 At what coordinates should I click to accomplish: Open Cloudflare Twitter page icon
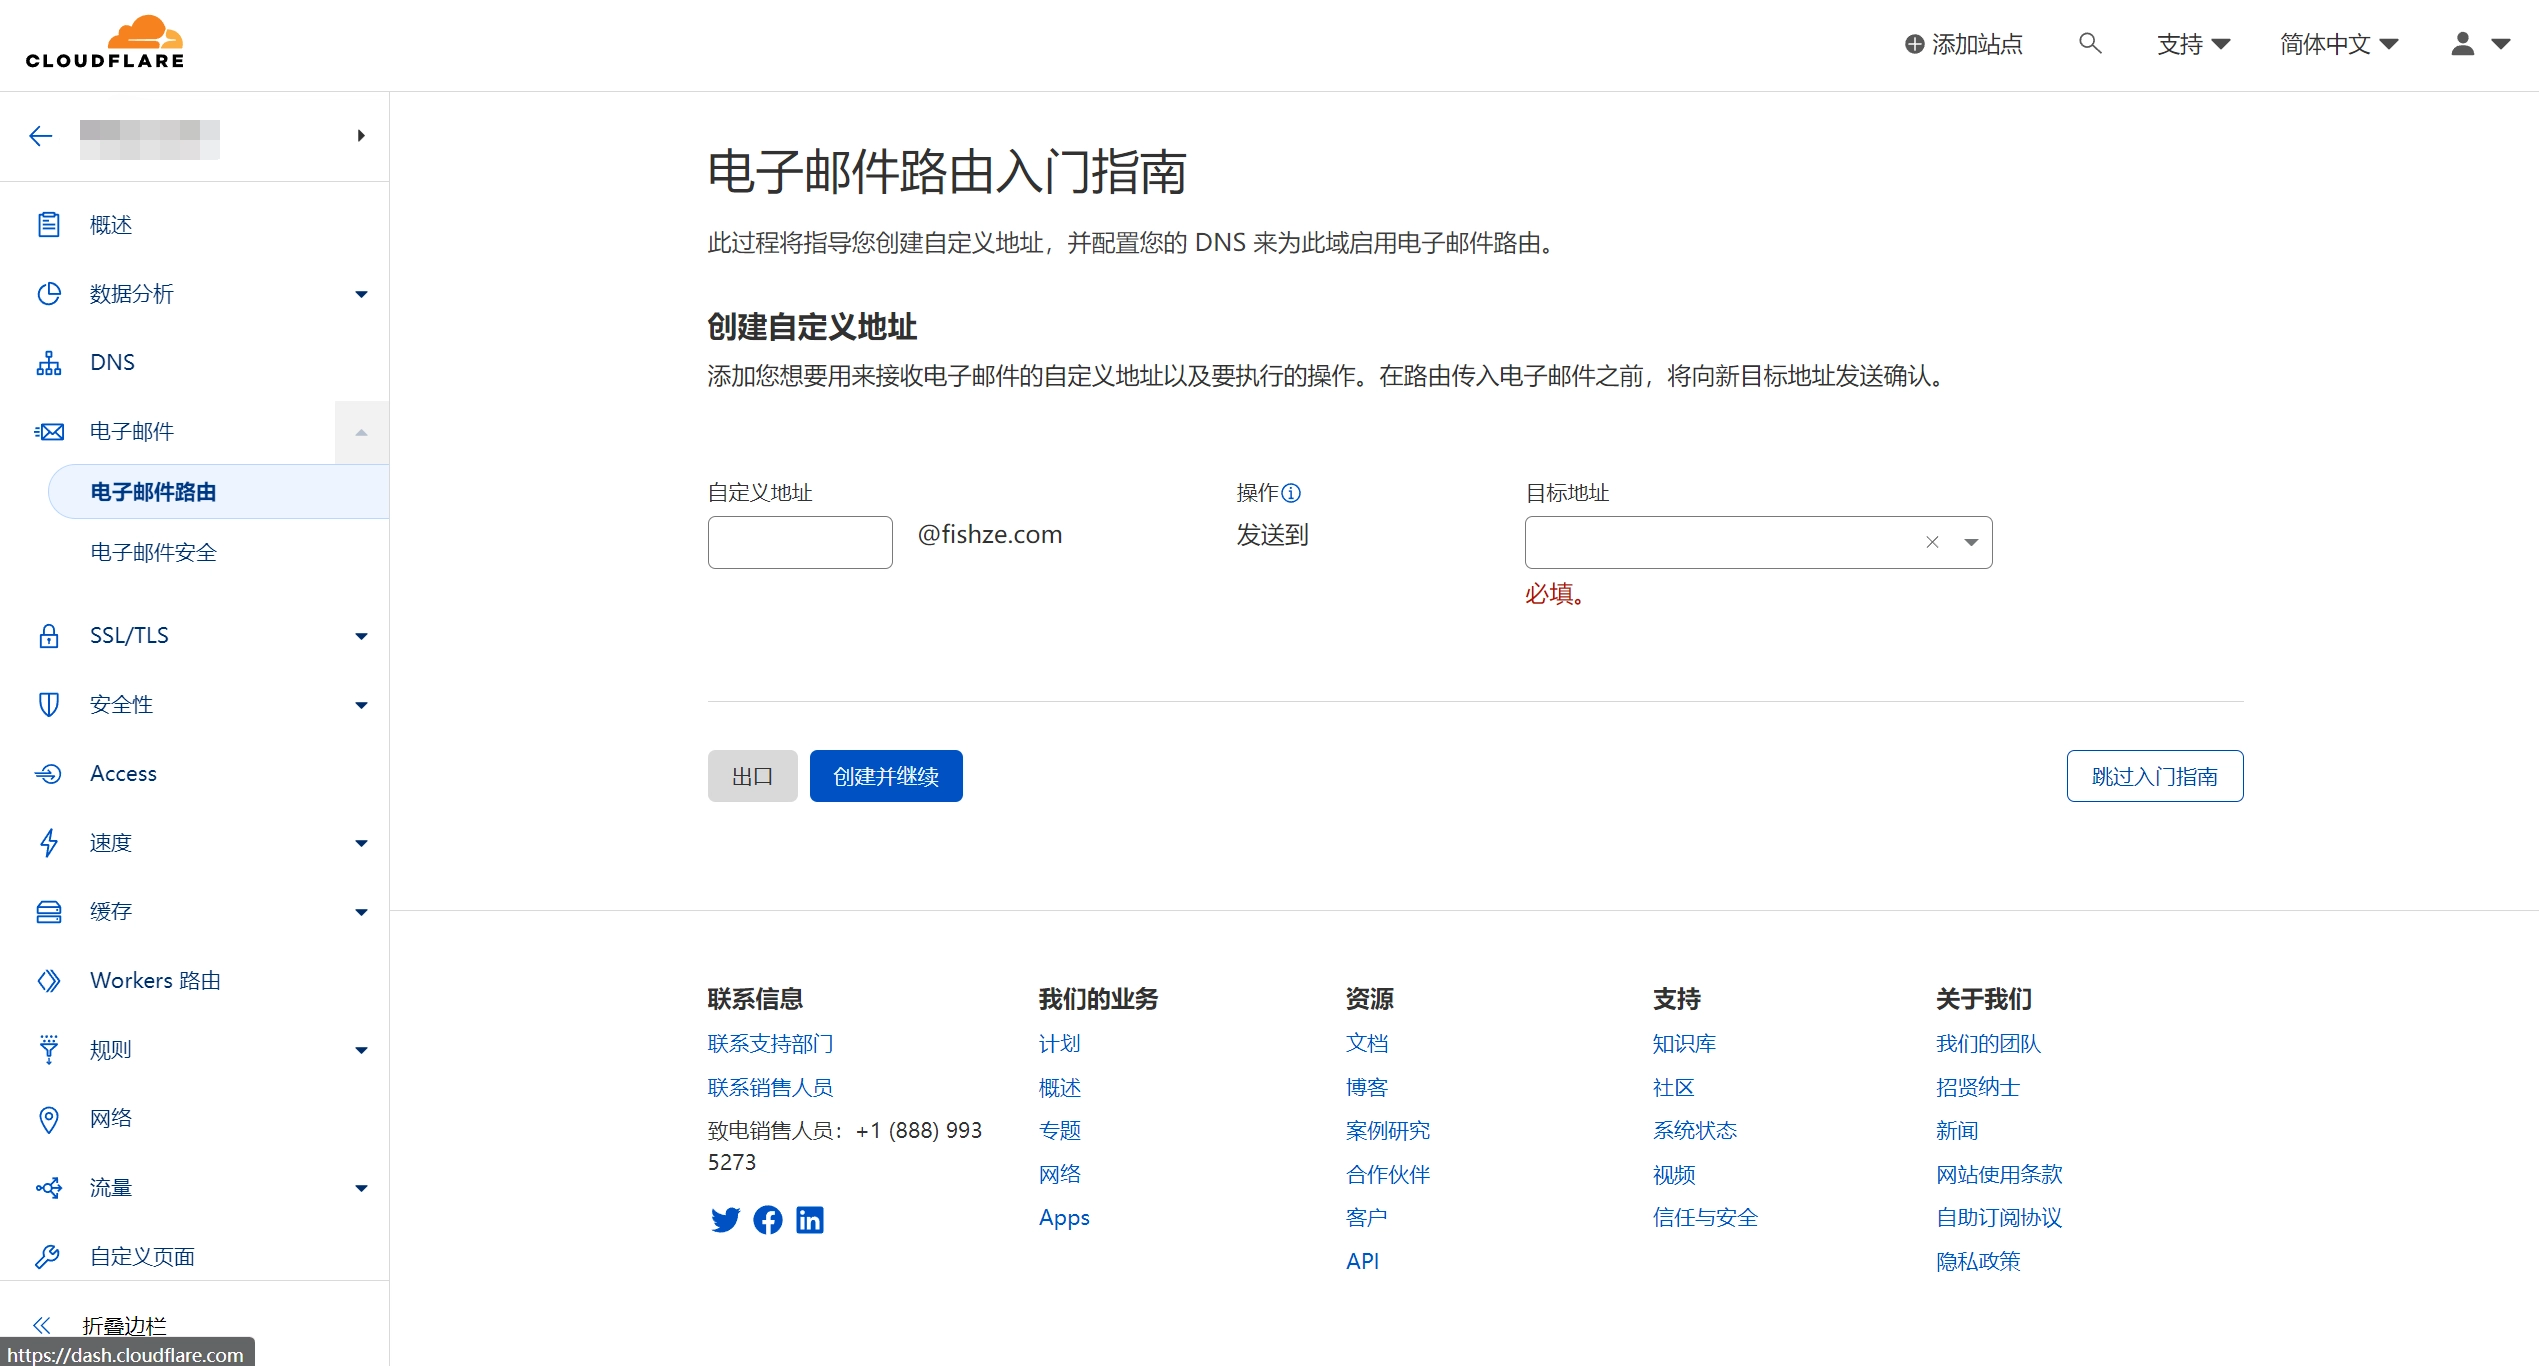725,1220
